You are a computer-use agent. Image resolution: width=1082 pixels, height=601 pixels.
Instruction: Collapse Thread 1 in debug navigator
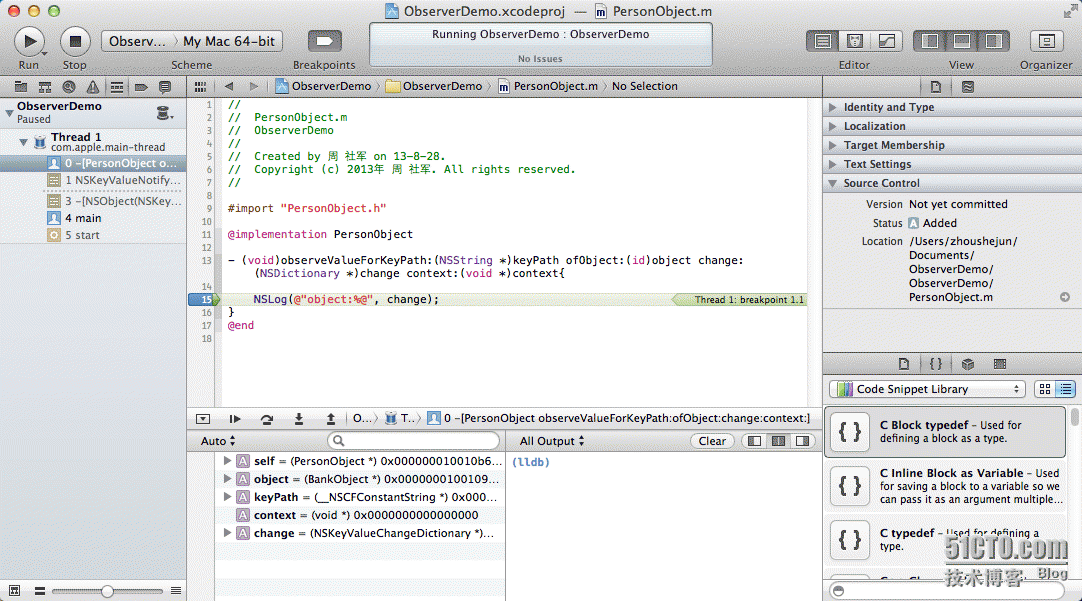(23, 142)
